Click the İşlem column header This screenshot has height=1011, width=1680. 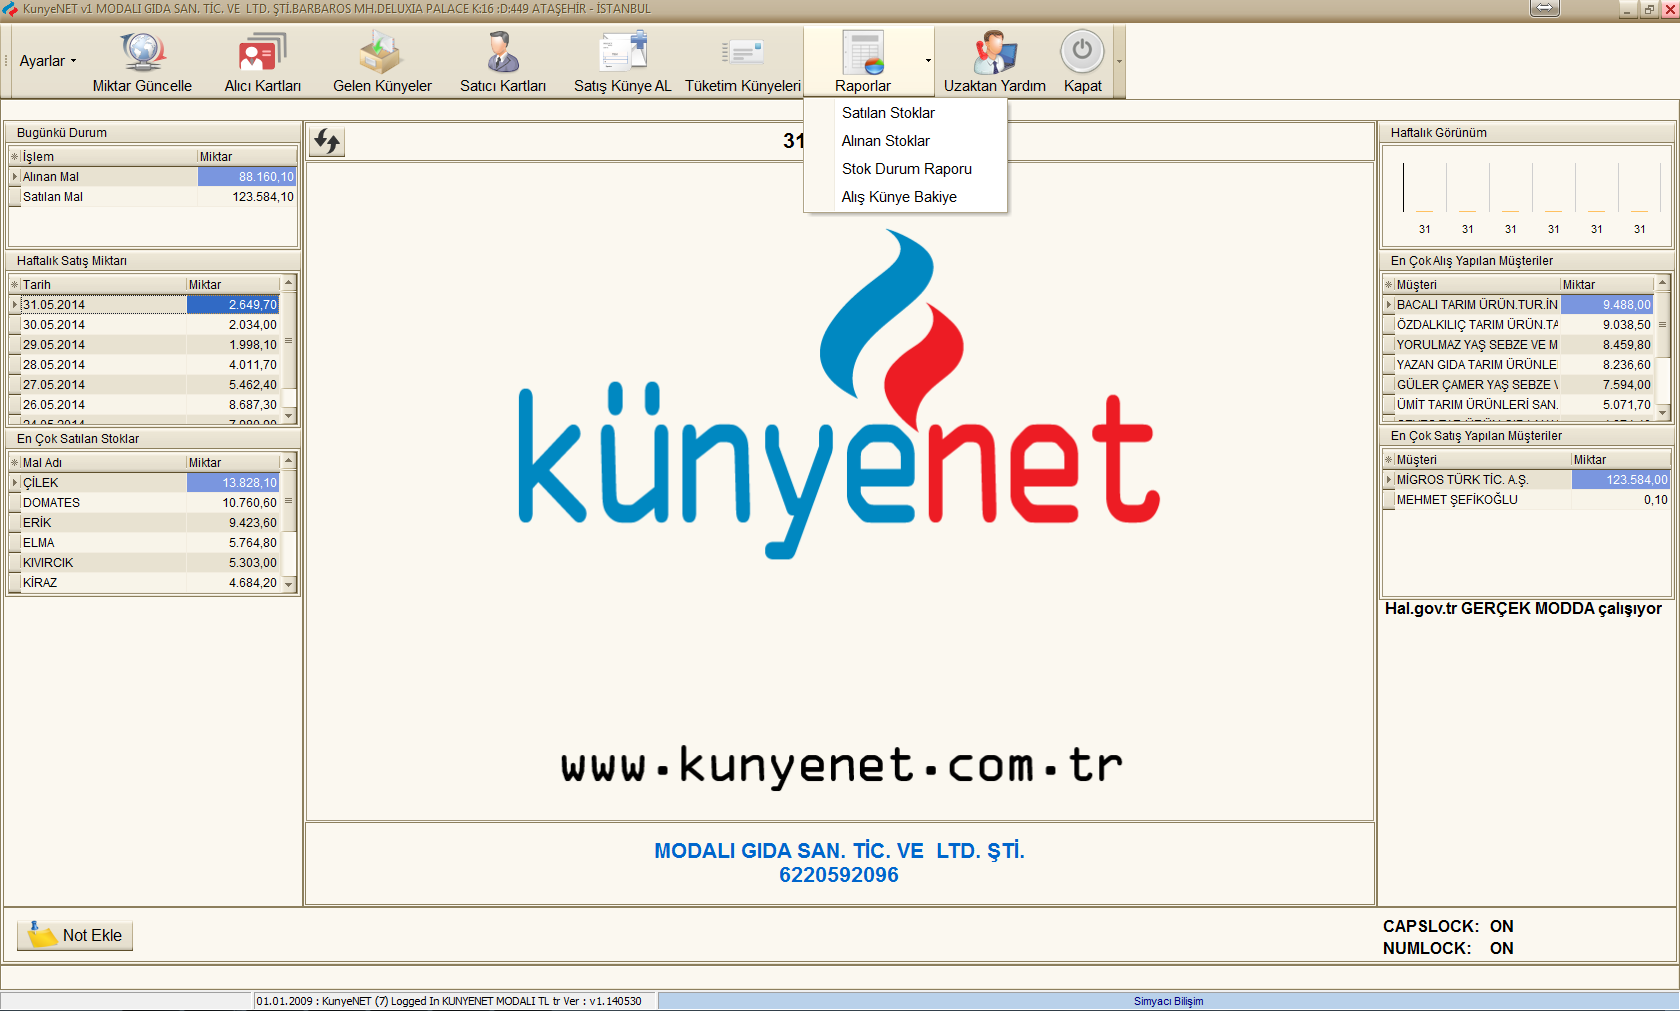point(108,157)
